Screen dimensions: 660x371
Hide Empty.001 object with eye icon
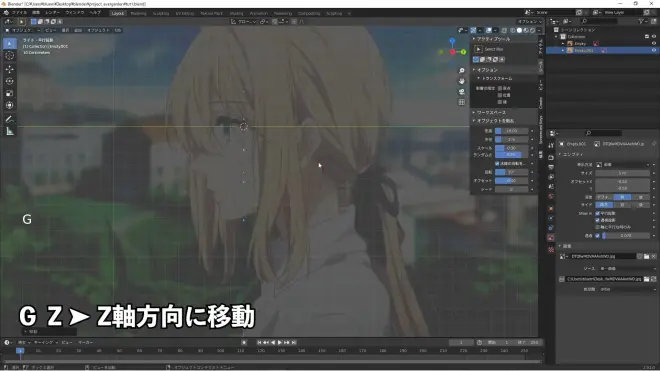point(654,50)
